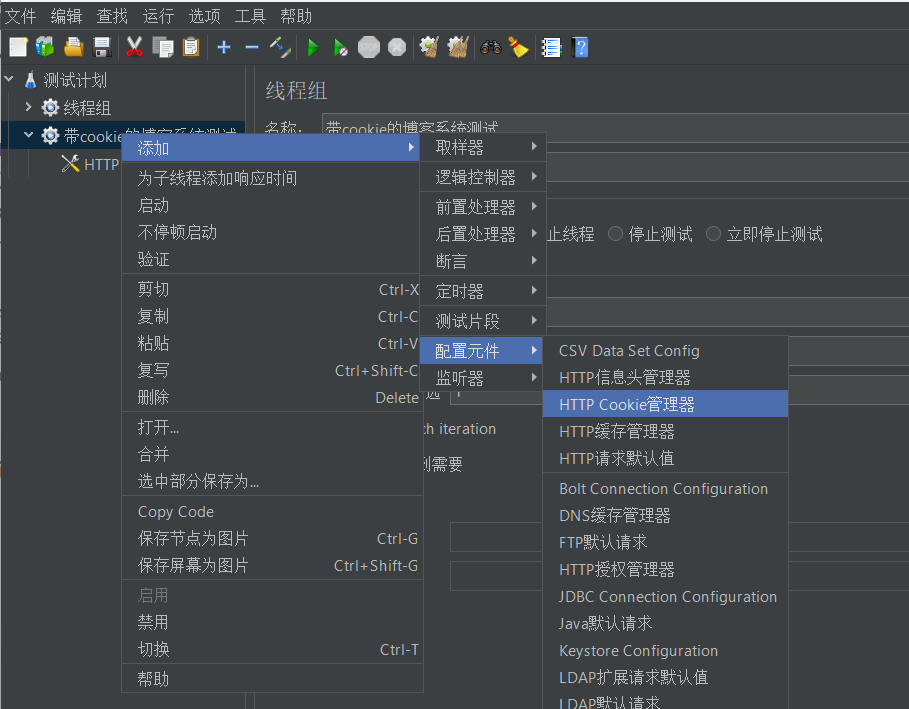Viewport: 909px width, 709px height.
Task: Collapse the 测试计划 tree node
Action: tap(9, 78)
